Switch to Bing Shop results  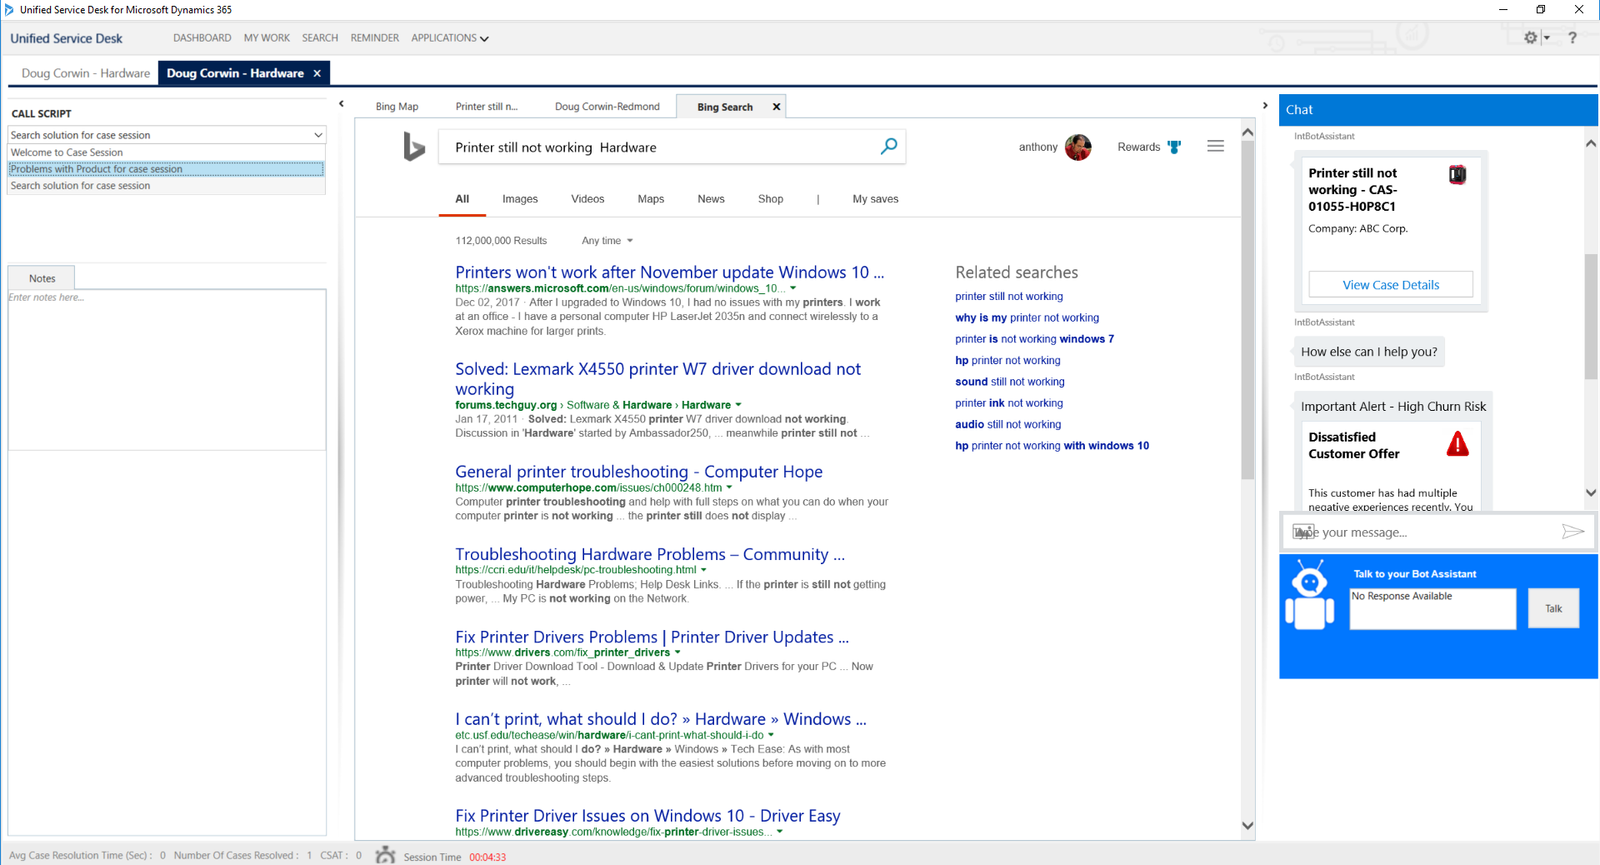point(771,199)
